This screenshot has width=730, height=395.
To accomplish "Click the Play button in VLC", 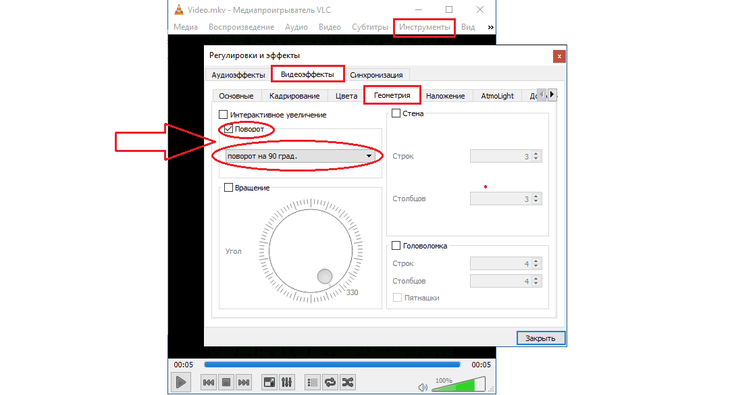I will [181, 382].
